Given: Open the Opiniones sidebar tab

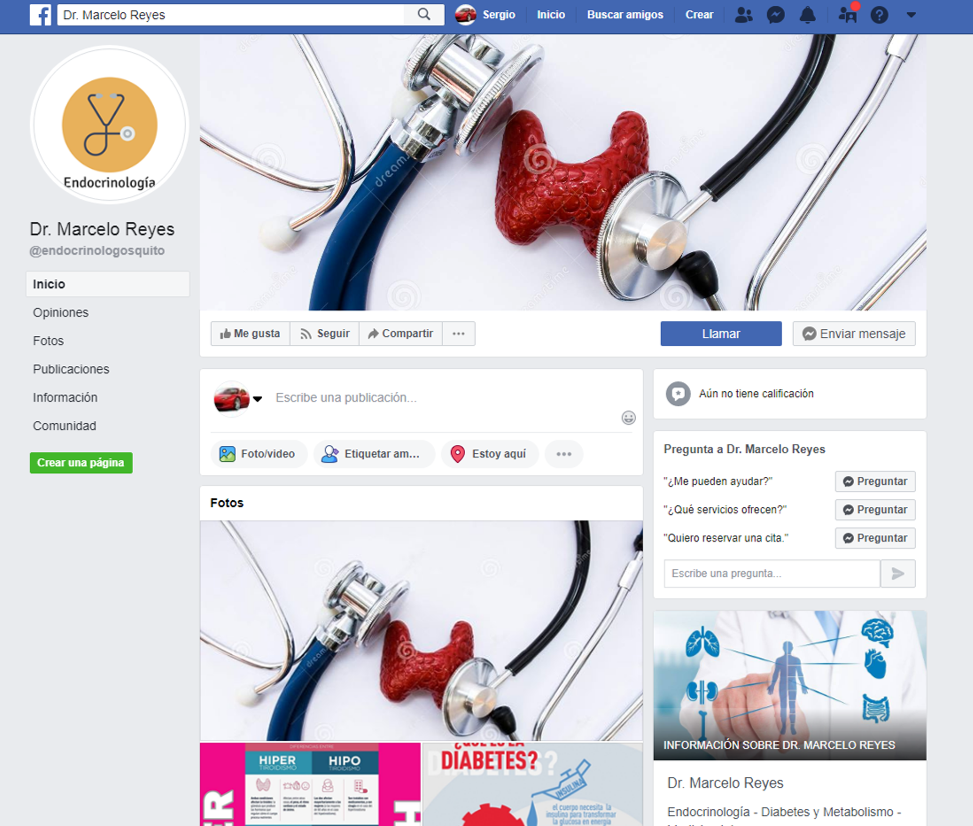Looking at the screenshot, I should pyautogui.click(x=61, y=312).
